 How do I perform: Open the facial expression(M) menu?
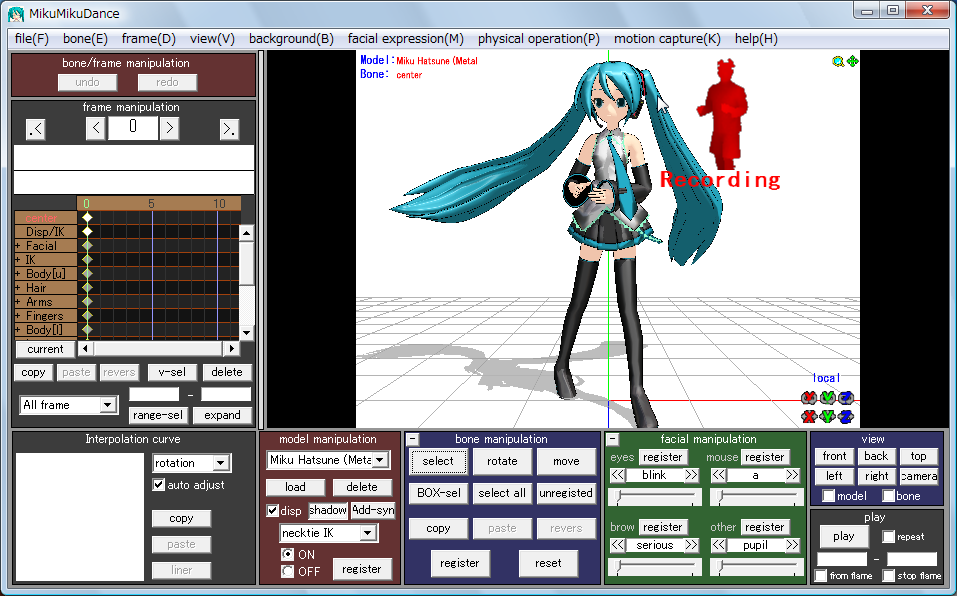[406, 39]
